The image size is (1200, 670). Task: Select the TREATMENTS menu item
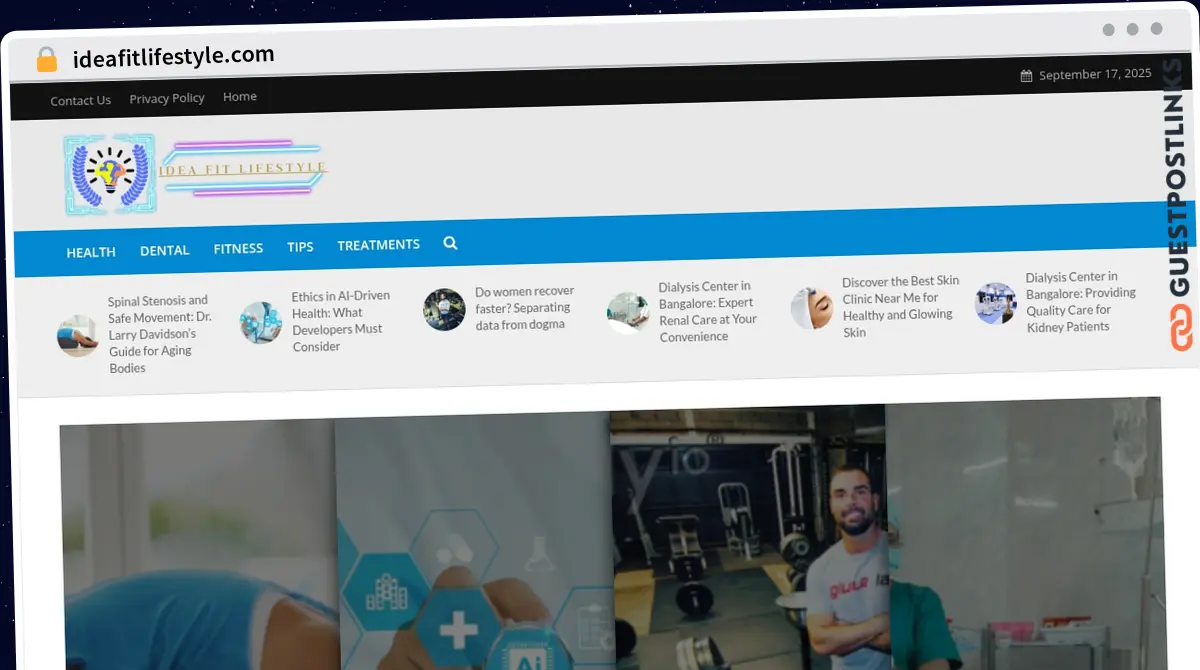pyautogui.click(x=379, y=244)
